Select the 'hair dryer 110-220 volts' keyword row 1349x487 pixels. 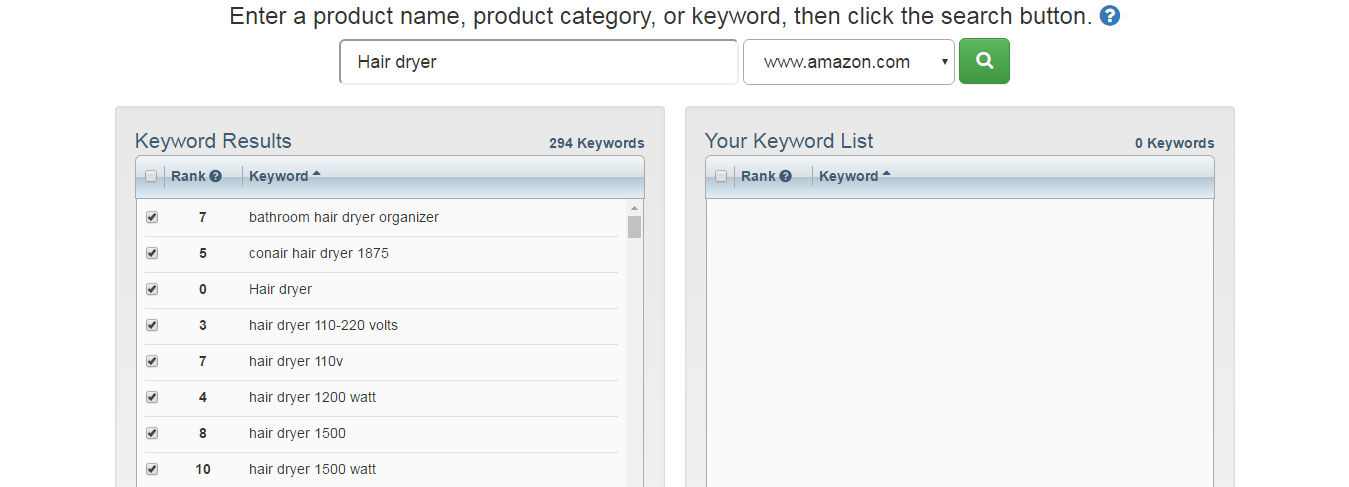tap(323, 325)
